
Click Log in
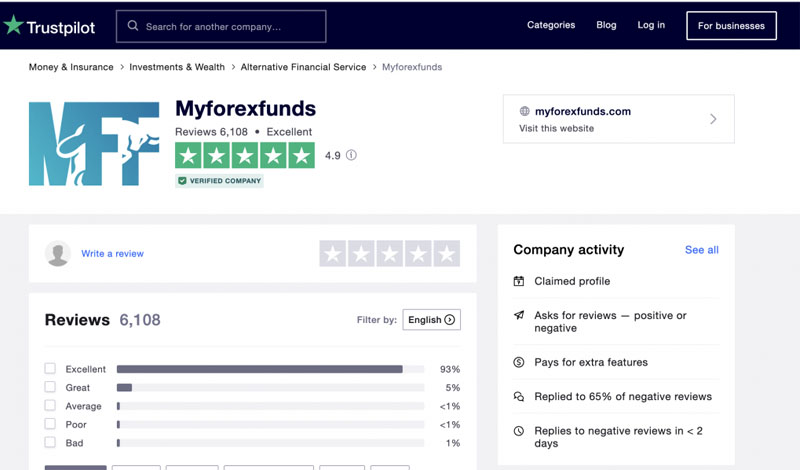(x=651, y=25)
